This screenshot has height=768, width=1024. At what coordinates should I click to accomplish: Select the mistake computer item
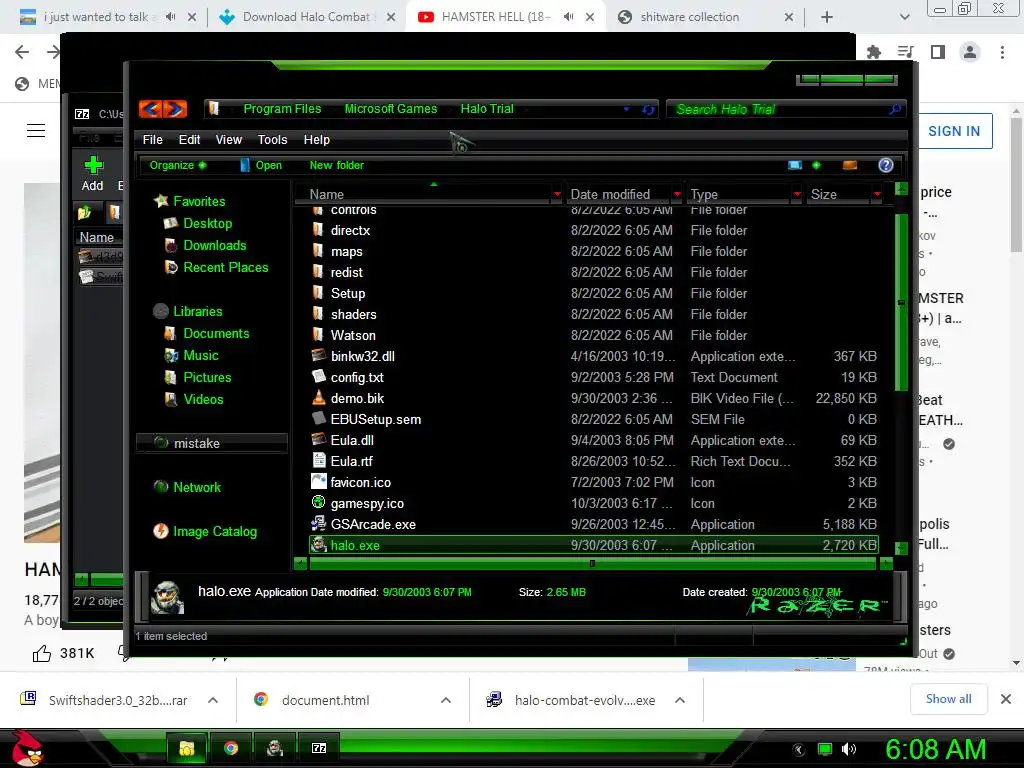[x=212, y=443]
